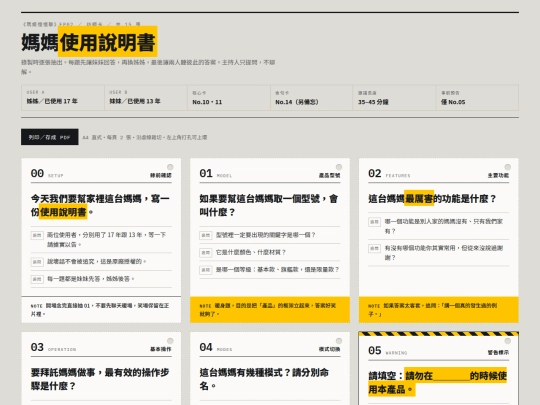
Task: Click the first 追問 tag in card 02
Action: coord(374,222)
